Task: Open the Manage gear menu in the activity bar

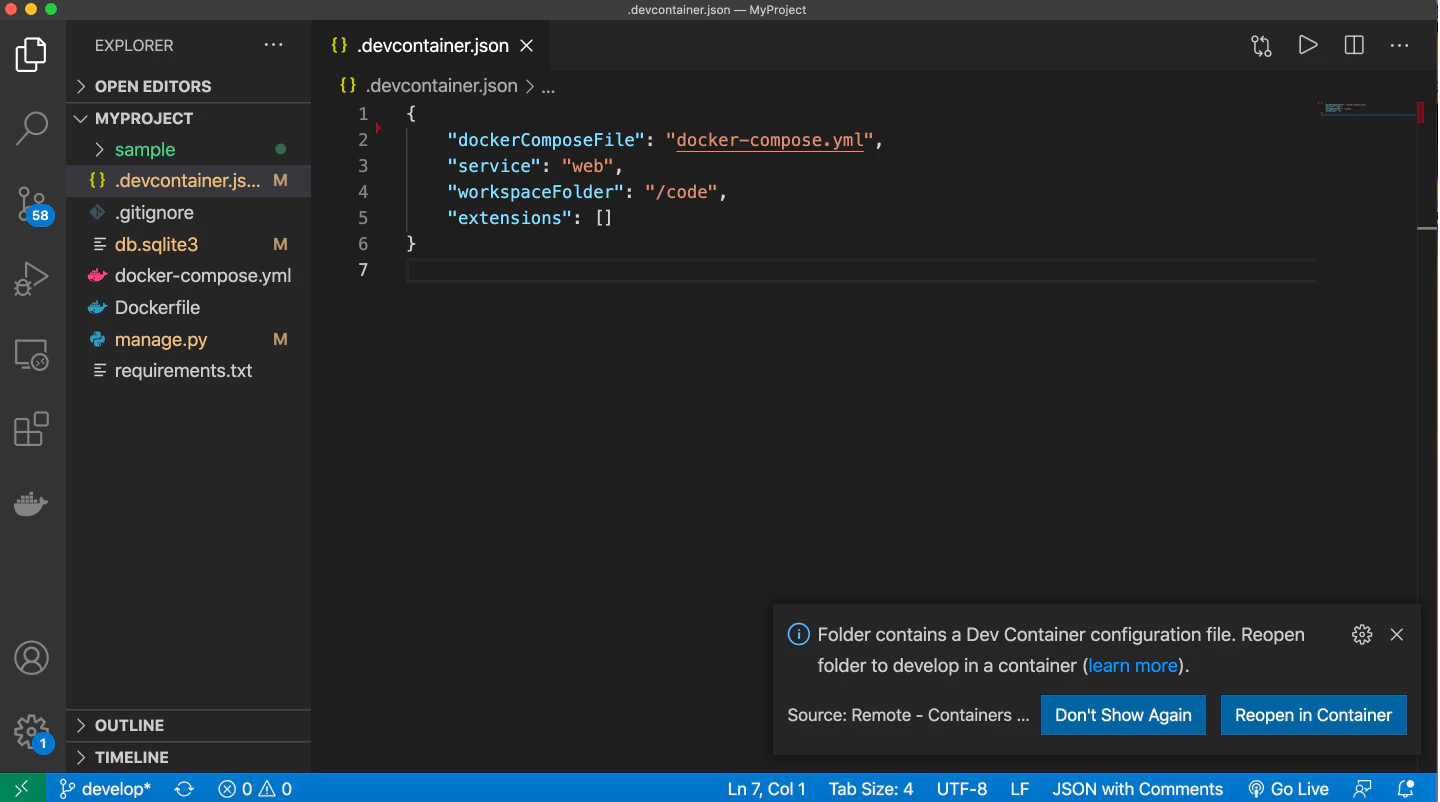Action: (31, 733)
